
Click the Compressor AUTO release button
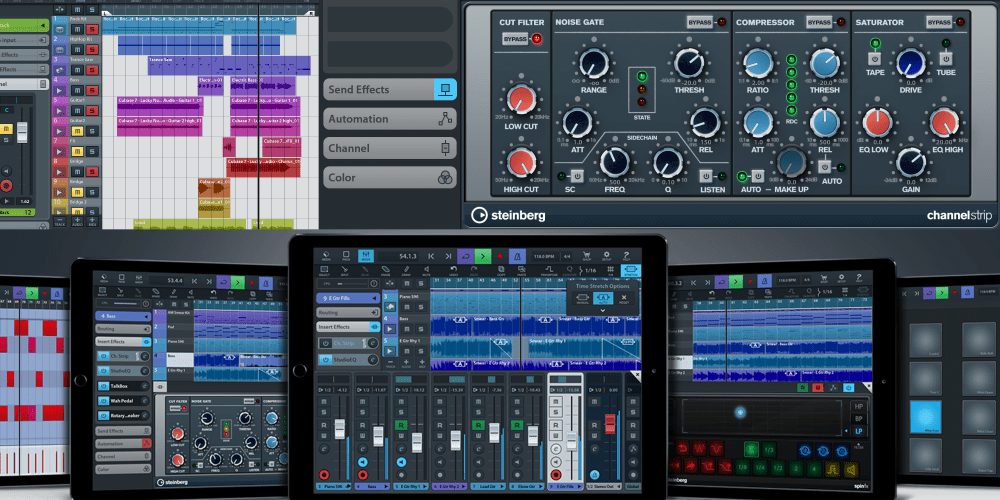826,167
